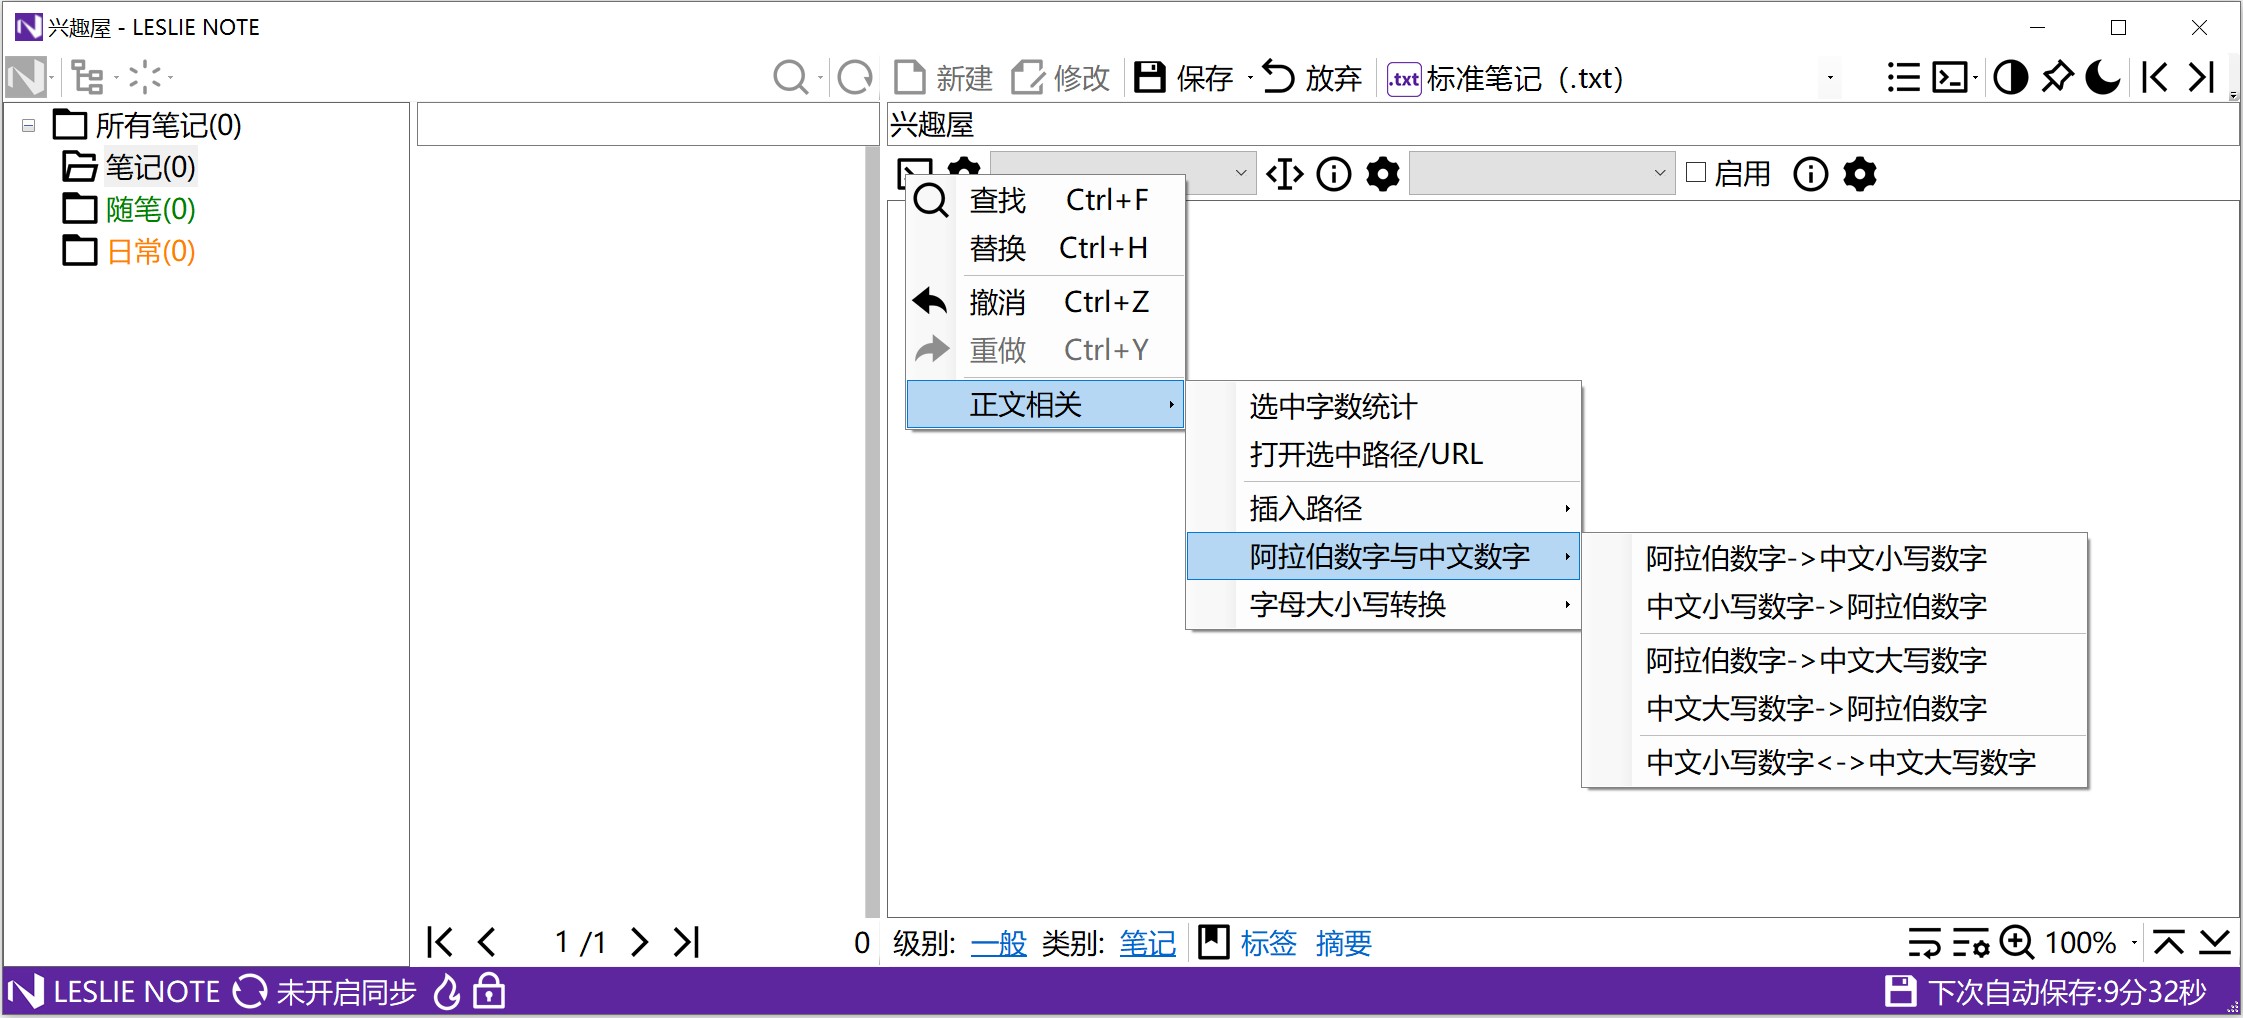Select the orange 日常(0) folder

click(150, 251)
